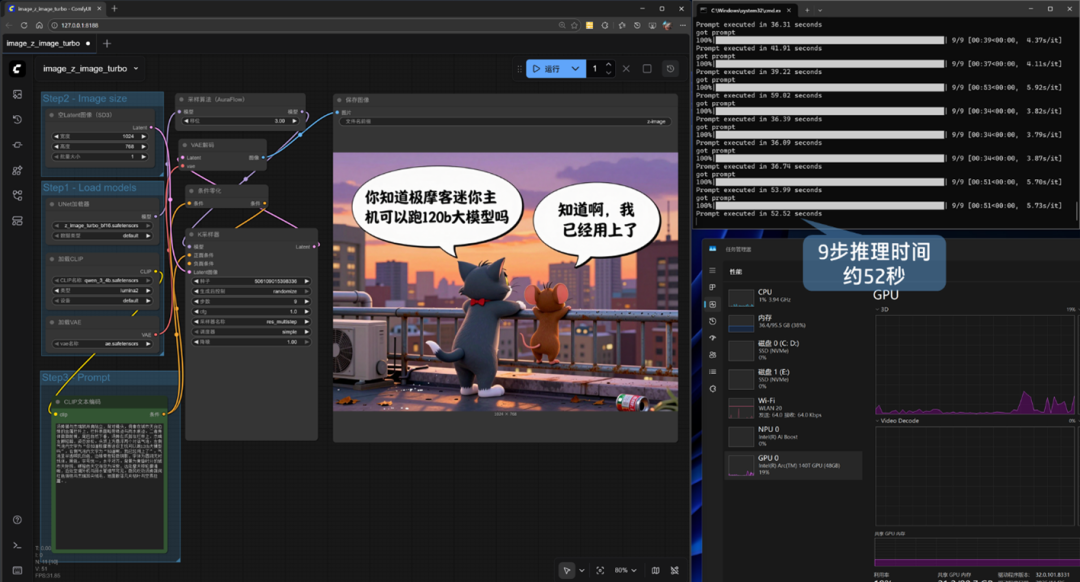Decrease batch count with down arrow
This screenshot has width=1080, height=582.
coord(608,72)
